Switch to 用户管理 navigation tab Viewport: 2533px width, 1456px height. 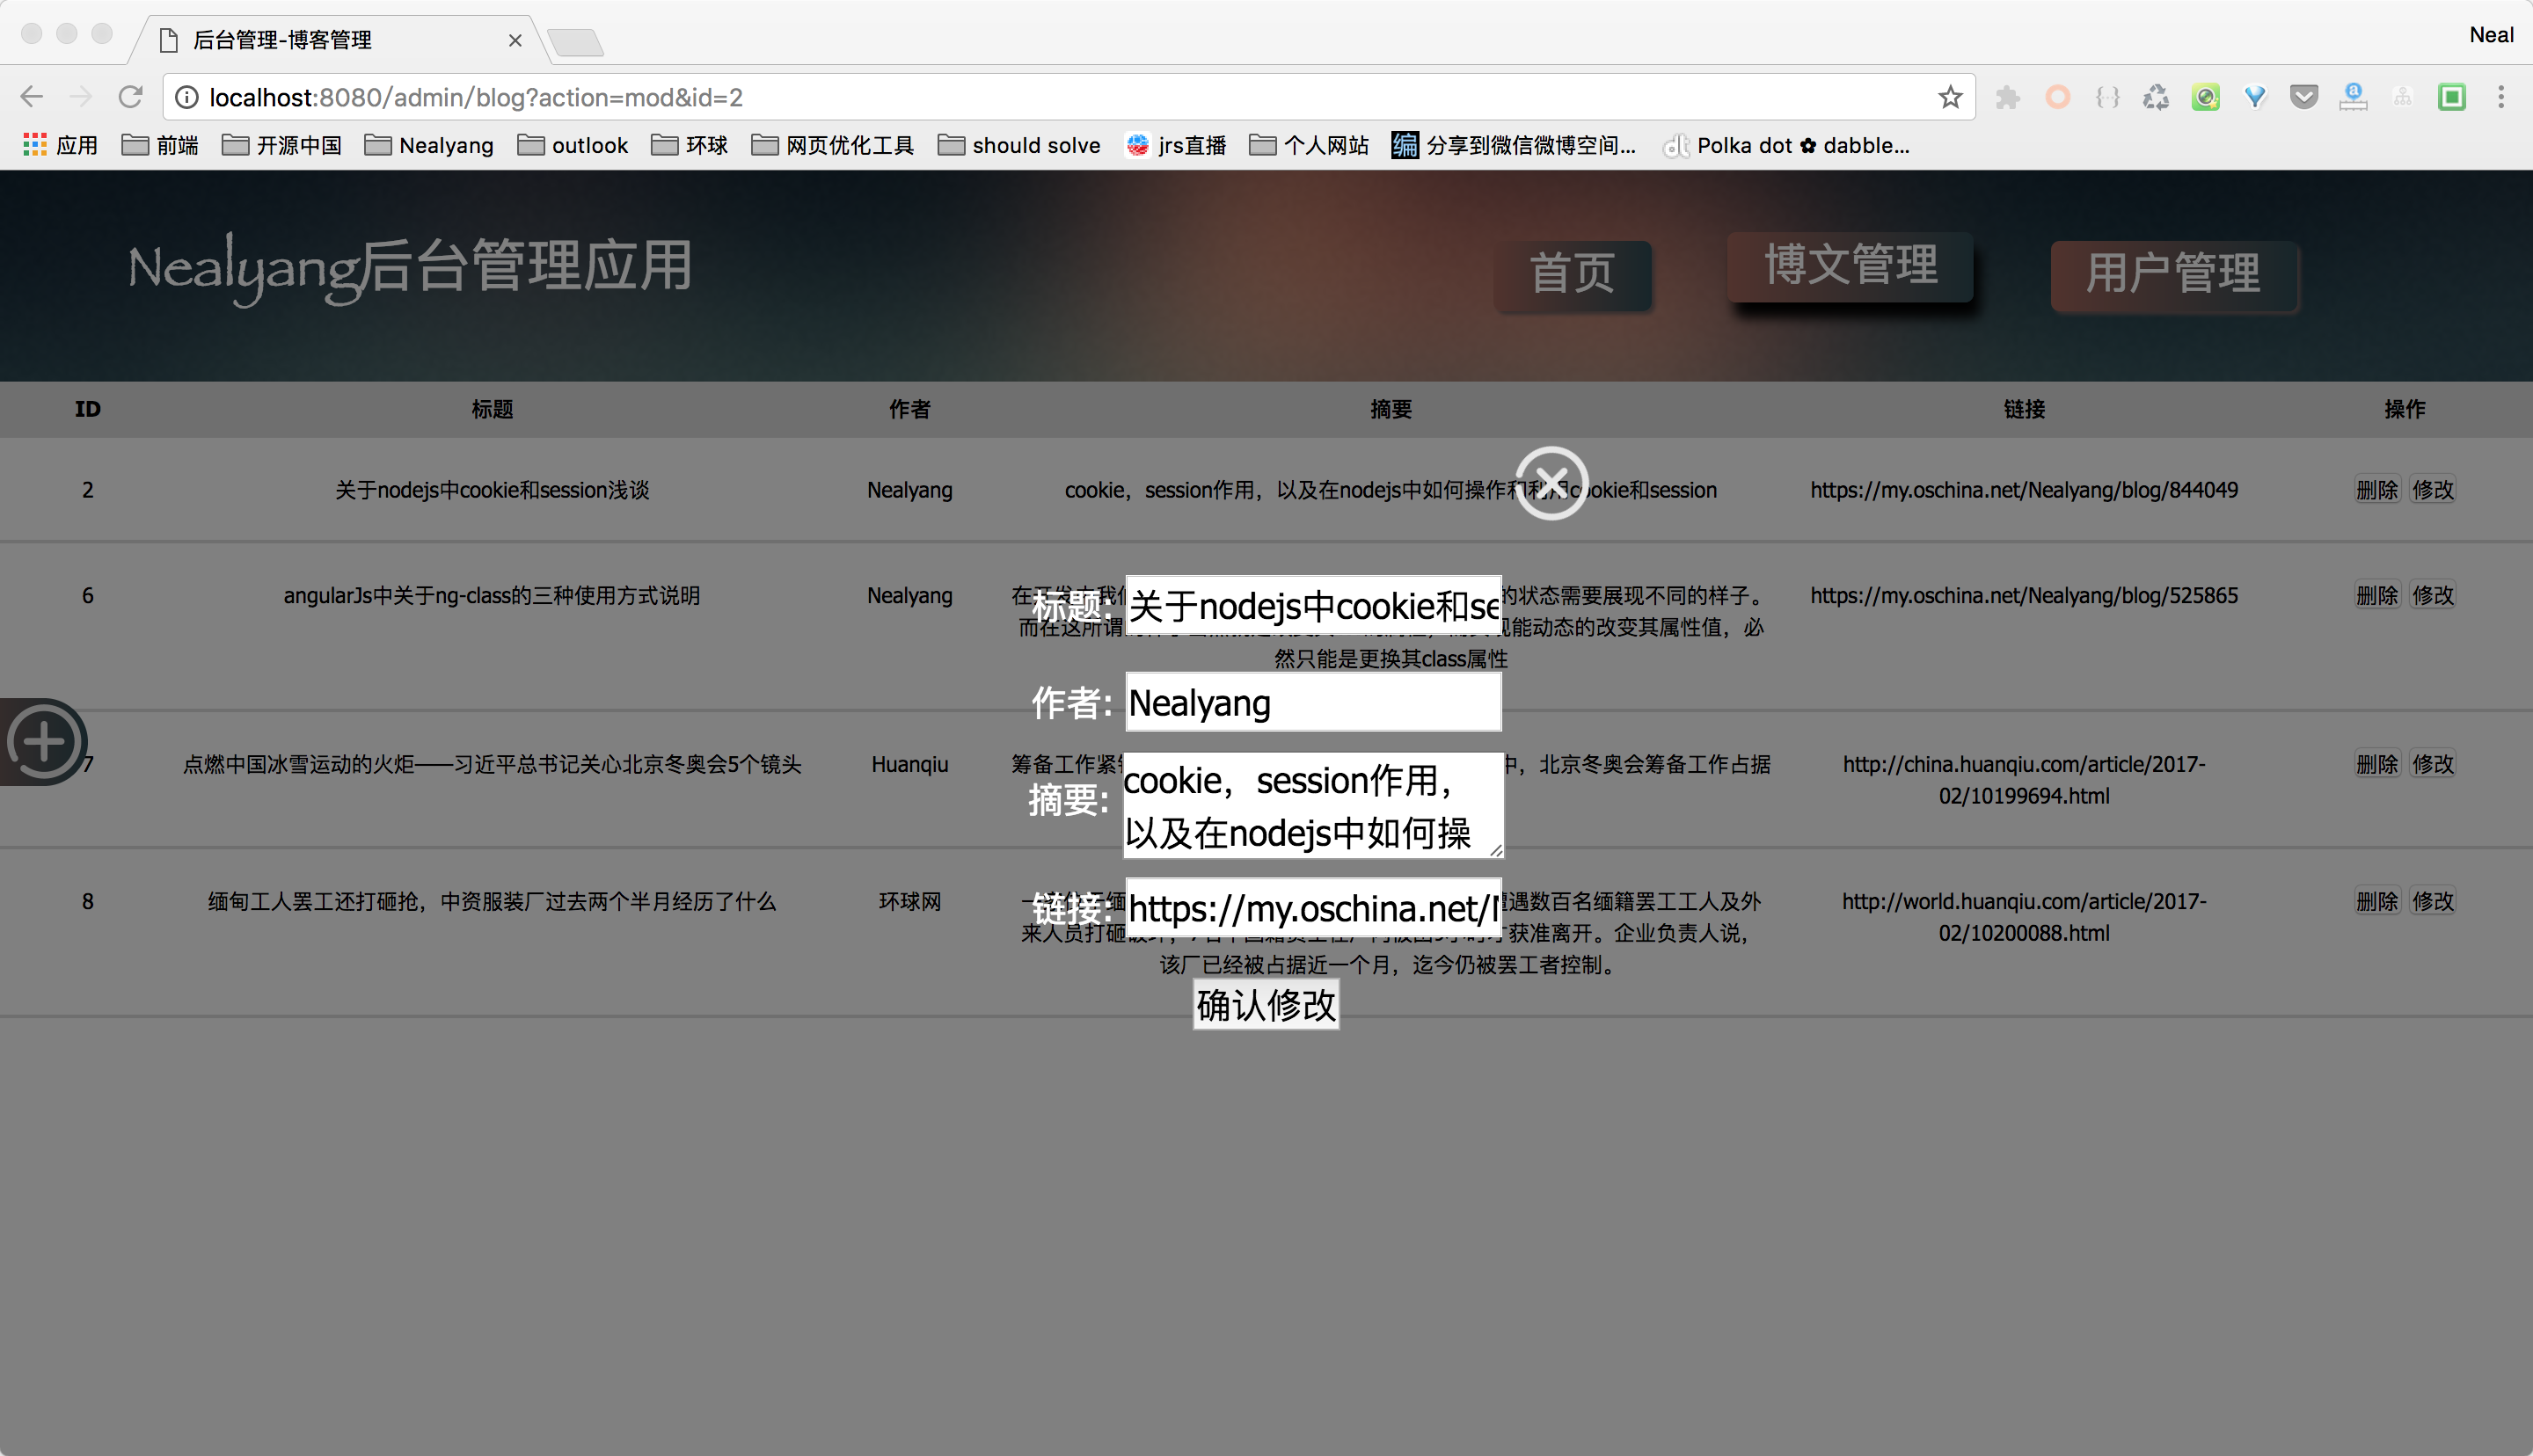tap(2172, 274)
